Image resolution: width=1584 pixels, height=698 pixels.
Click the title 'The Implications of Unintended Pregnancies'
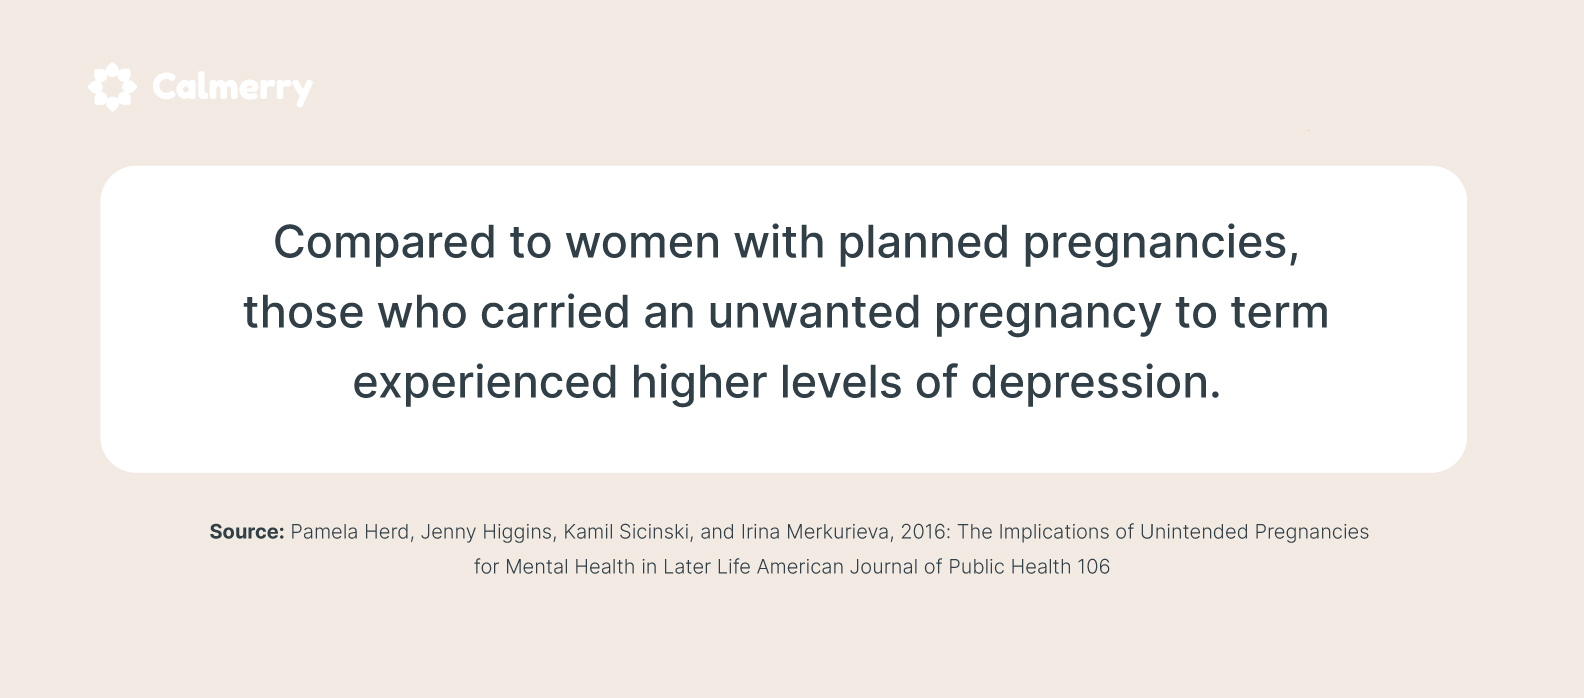(1163, 532)
